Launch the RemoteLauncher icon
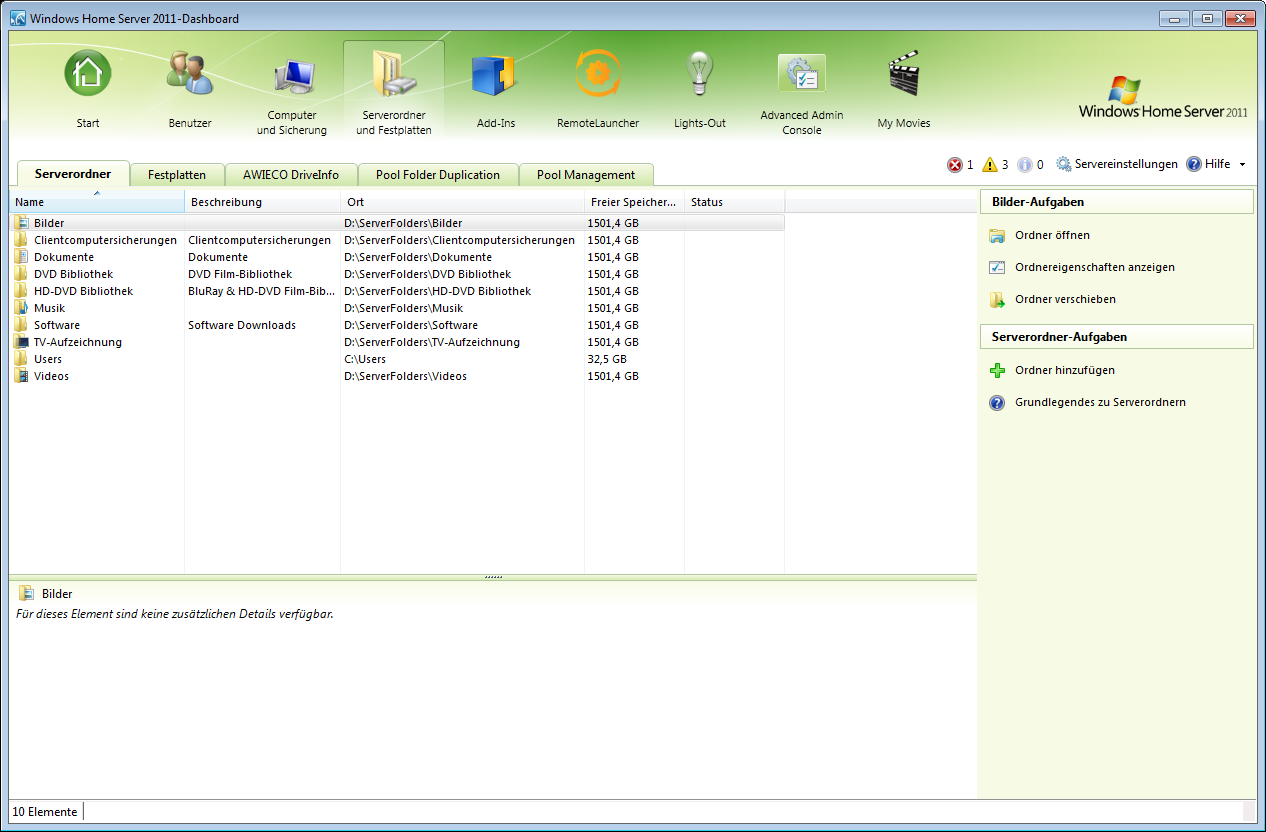 598,74
